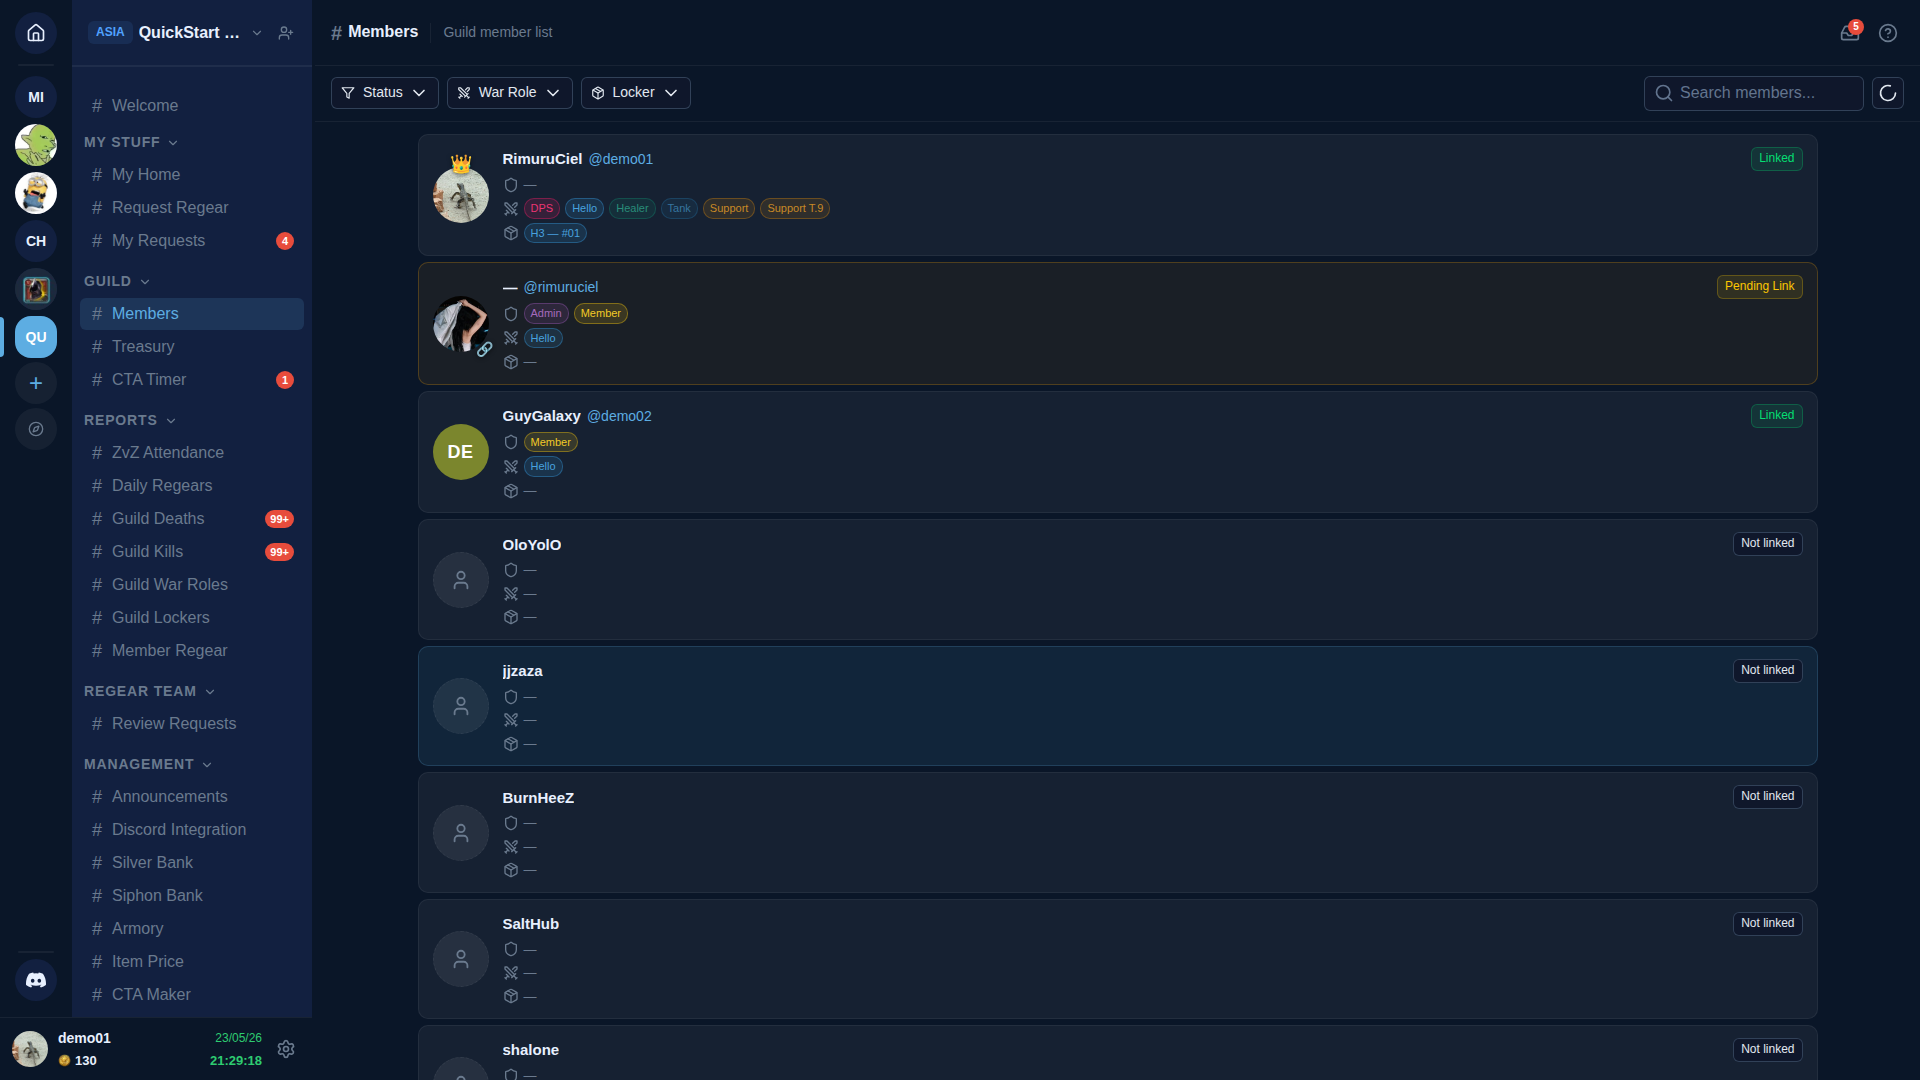Open the green dinosaur server avatar
This screenshot has height=1080, width=1920.
36,145
